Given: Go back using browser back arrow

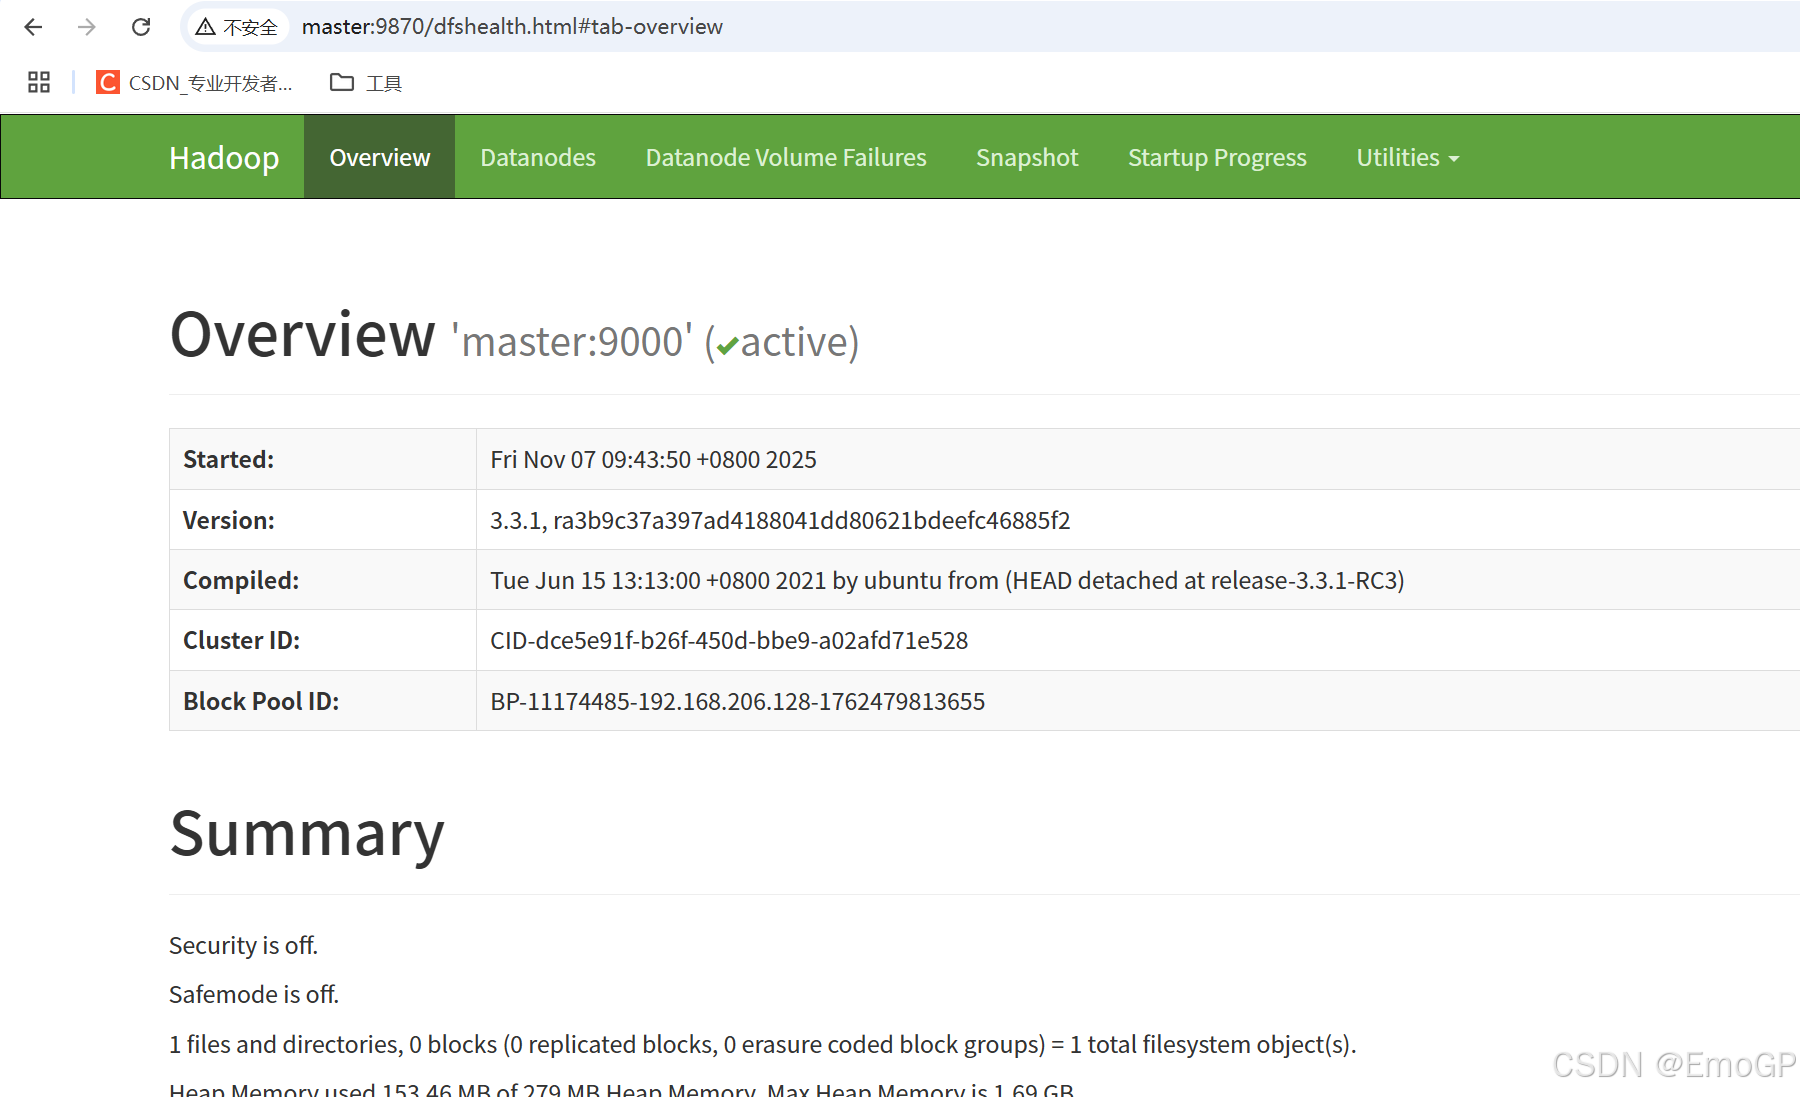Looking at the screenshot, I should (33, 27).
